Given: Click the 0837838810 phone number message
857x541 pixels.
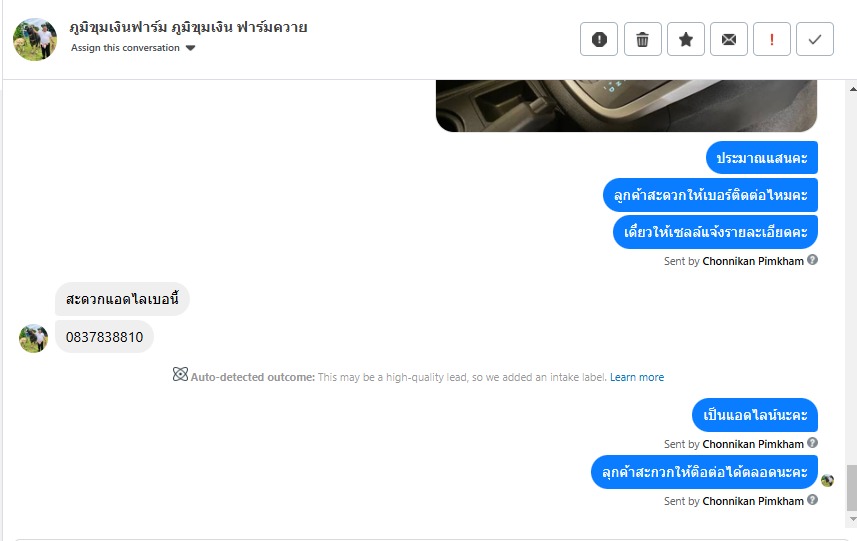Looking at the screenshot, I should tap(104, 337).
